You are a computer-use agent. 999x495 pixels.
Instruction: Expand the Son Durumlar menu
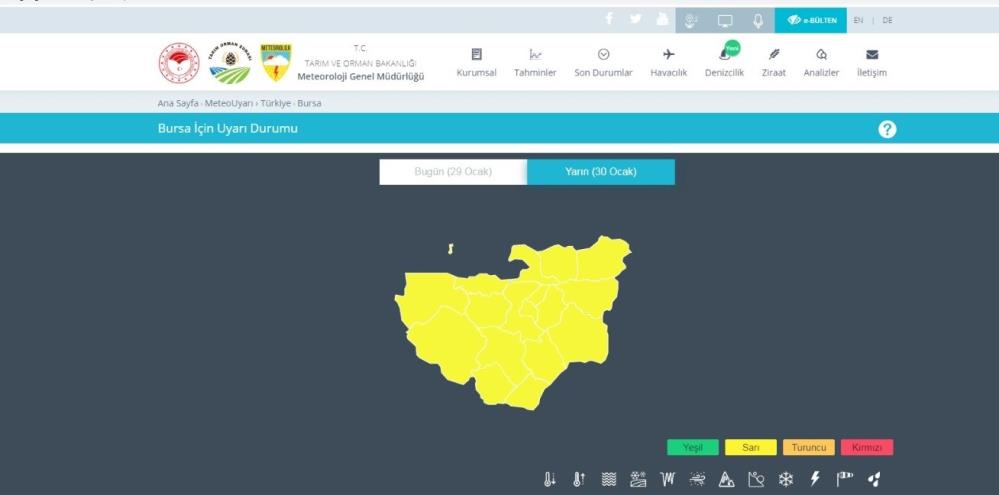tap(603, 63)
